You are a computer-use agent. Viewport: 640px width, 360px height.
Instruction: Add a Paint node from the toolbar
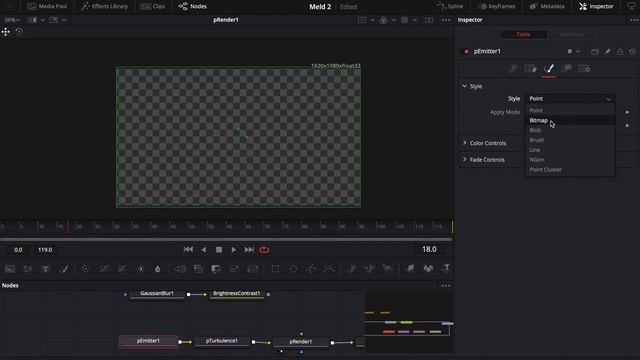tap(64, 269)
